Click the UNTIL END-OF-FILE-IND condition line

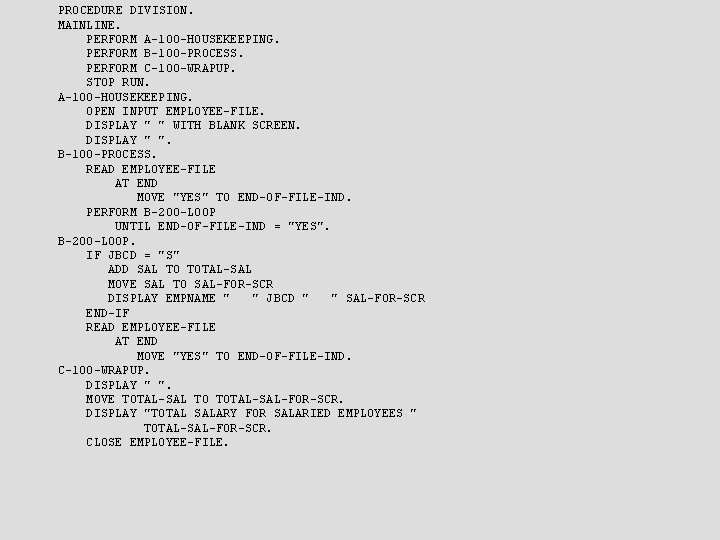pyautogui.click(x=222, y=226)
